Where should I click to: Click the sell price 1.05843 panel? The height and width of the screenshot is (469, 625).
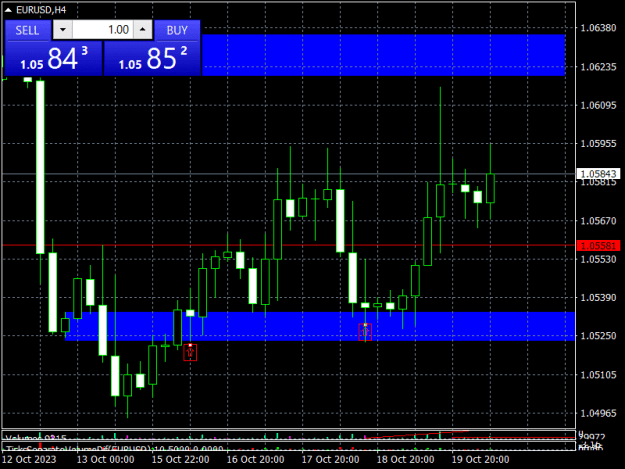[53, 59]
